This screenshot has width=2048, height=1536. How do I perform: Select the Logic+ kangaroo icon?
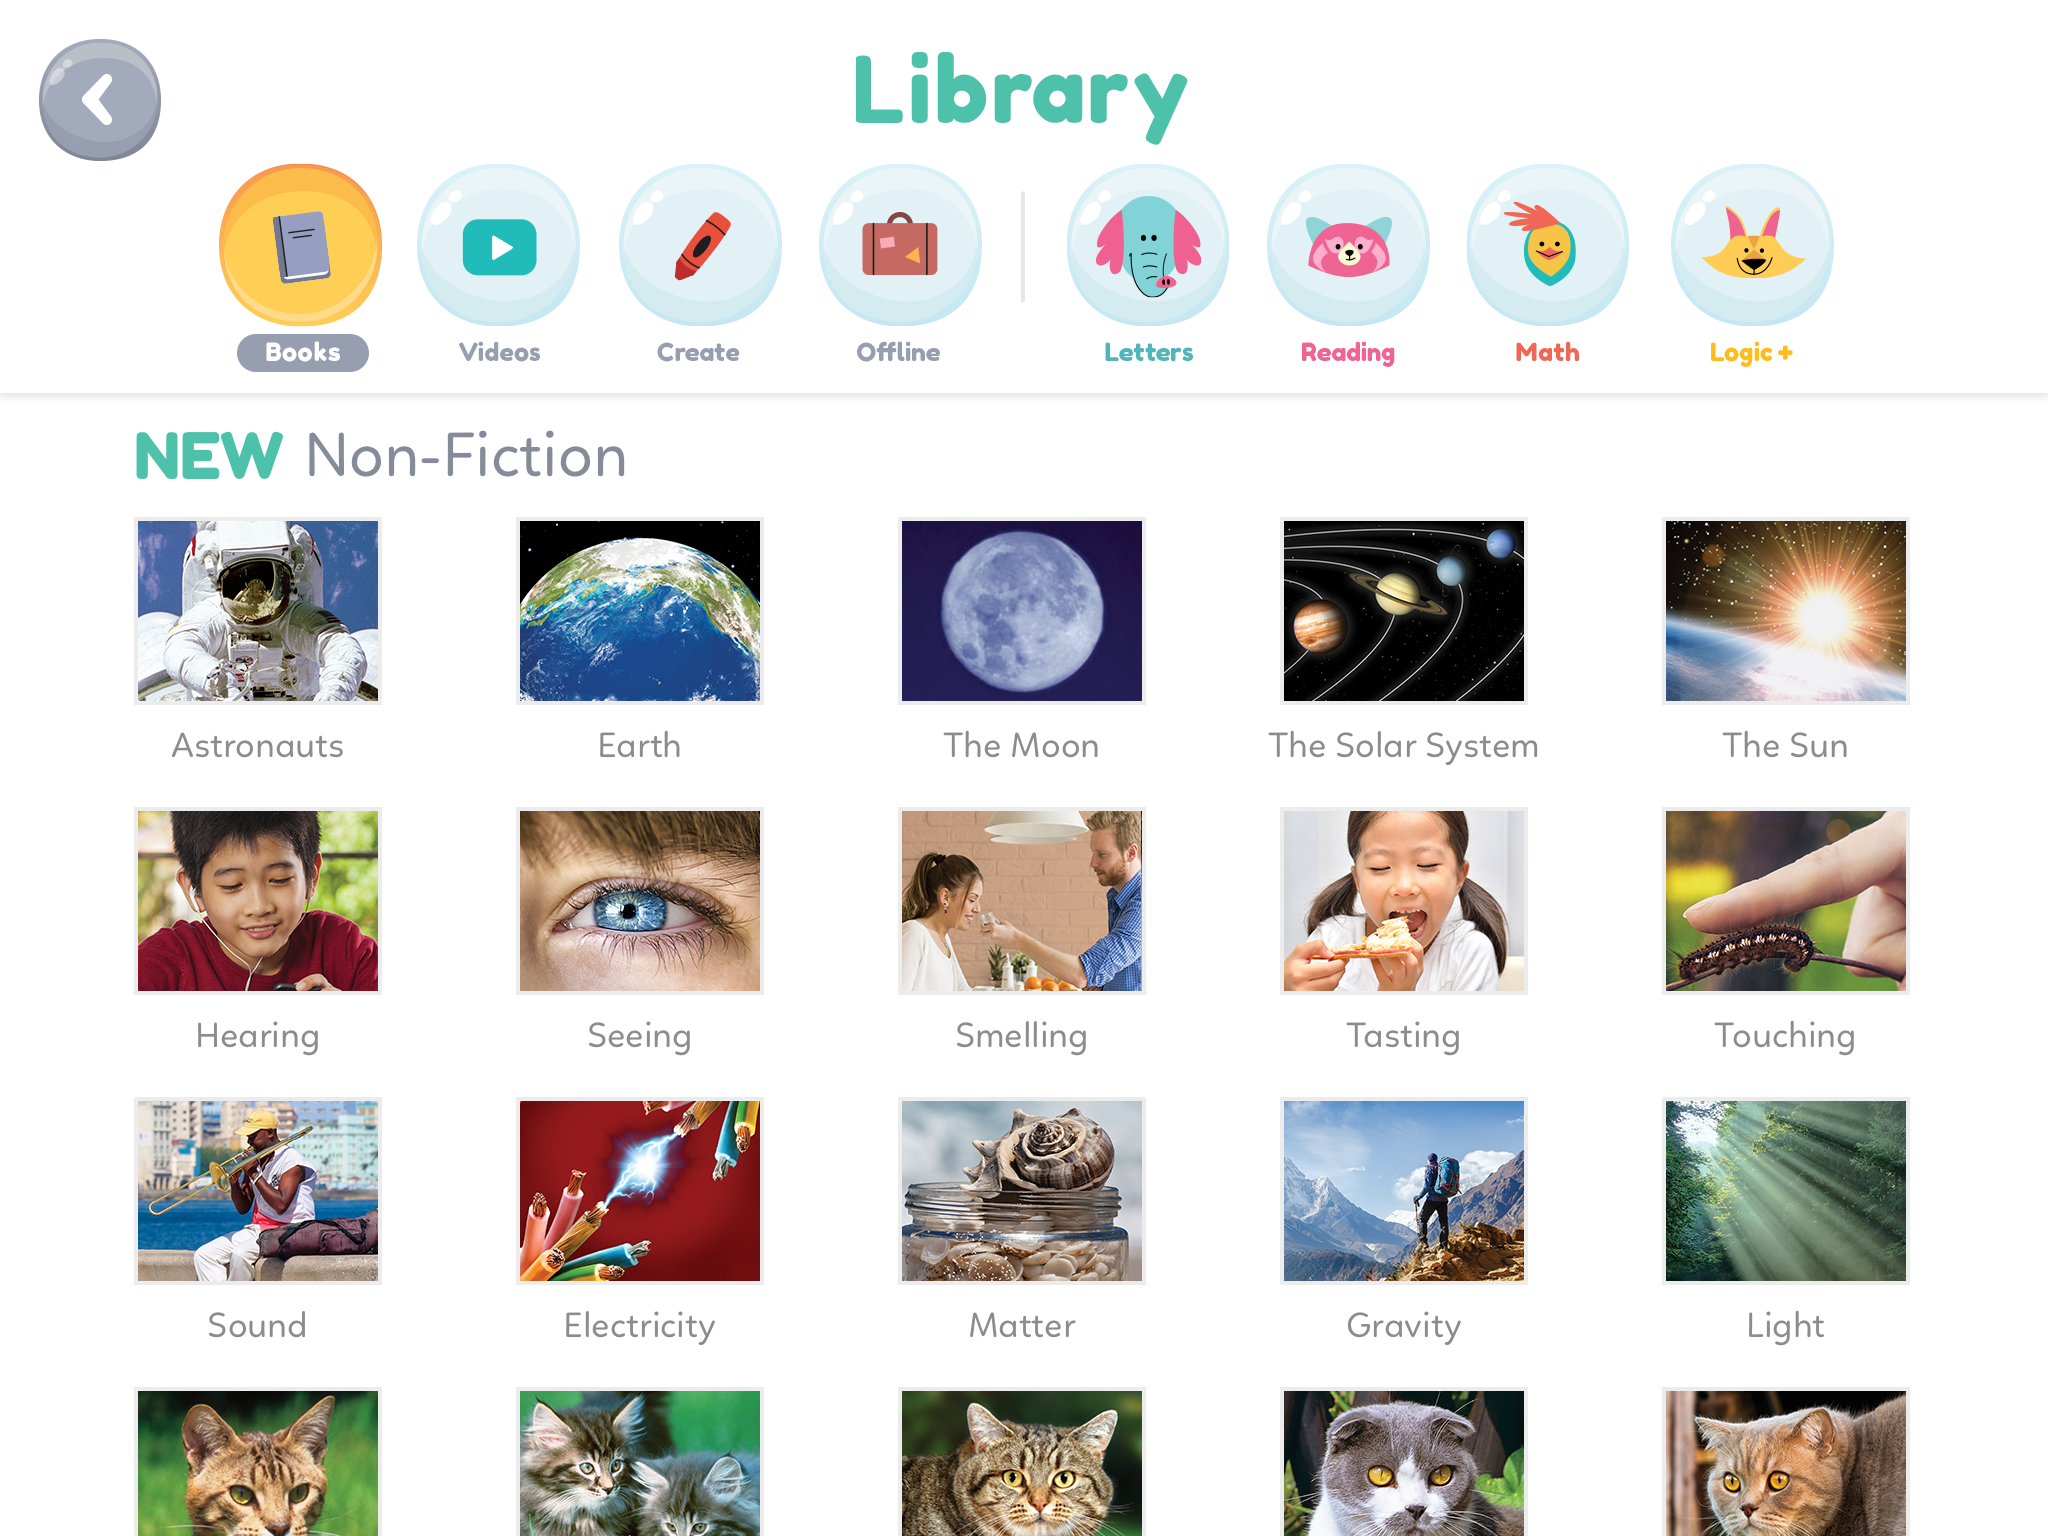pyautogui.click(x=1752, y=246)
